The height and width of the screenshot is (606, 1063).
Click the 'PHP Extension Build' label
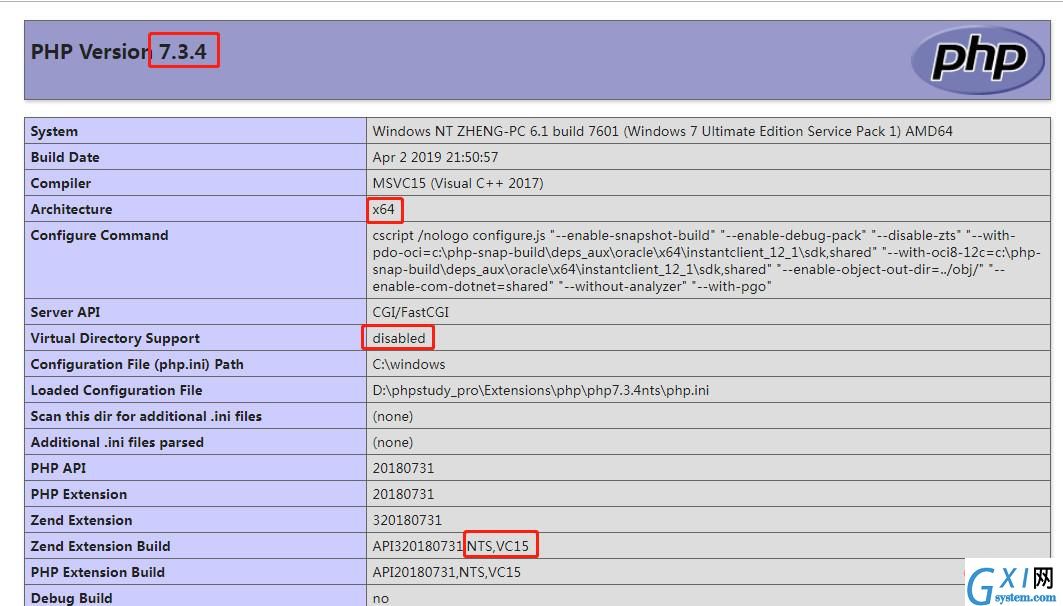point(98,572)
